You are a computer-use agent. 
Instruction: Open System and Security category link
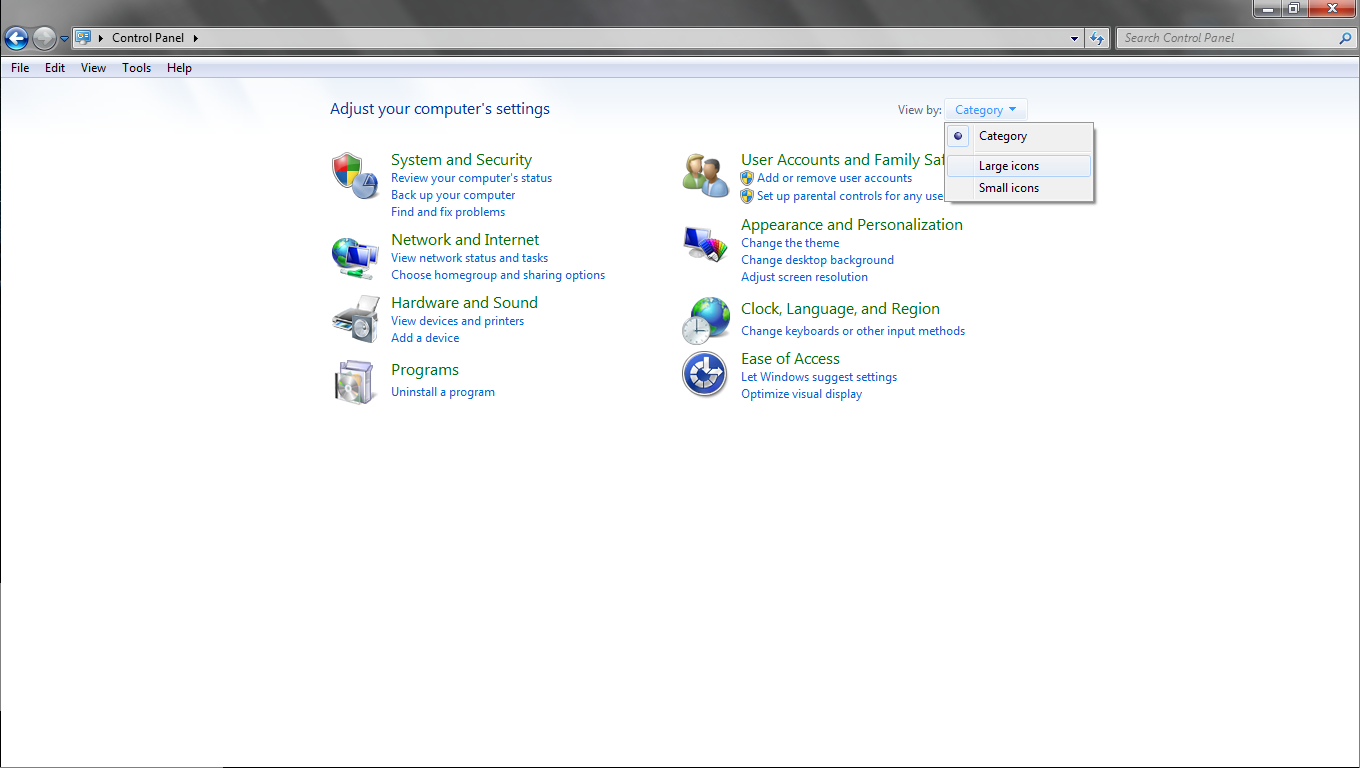[461, 160]
